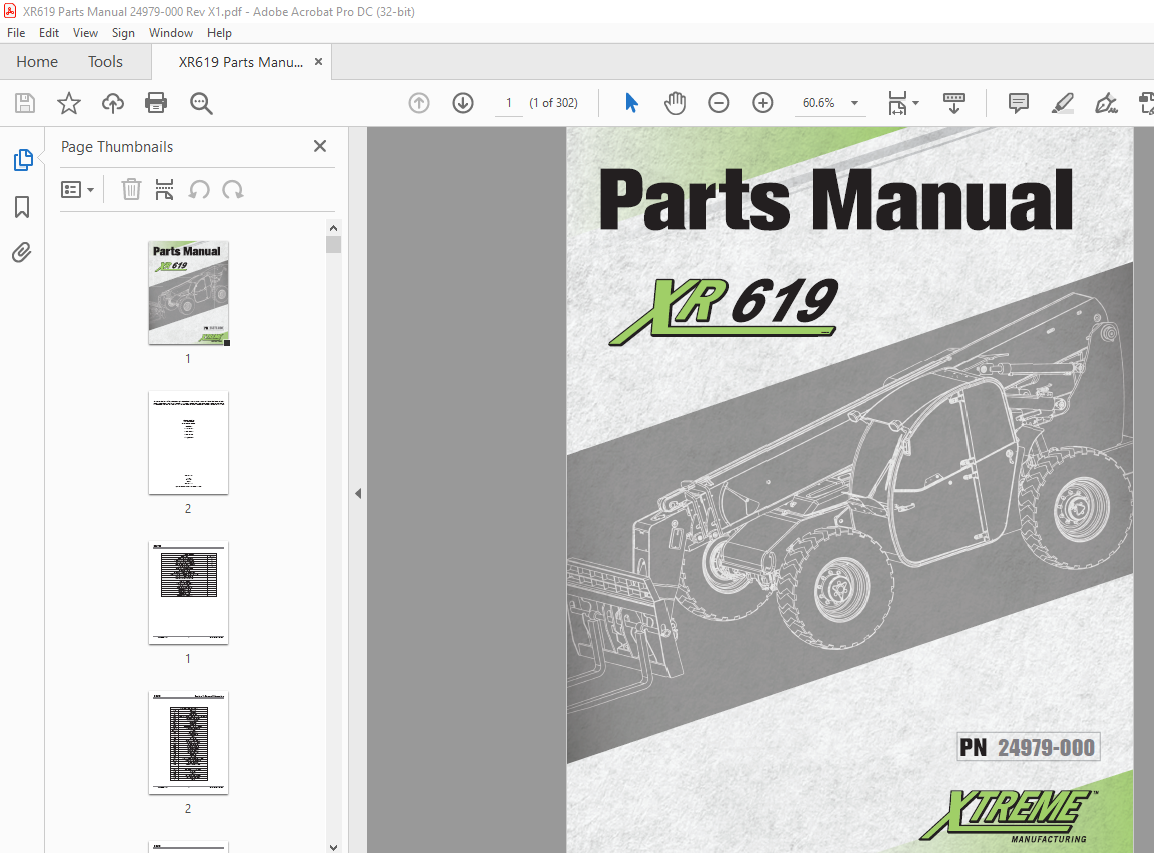1154x853 pixels.
Task: Add the file to favorites (star icon)
Action: tap(68, 103)
